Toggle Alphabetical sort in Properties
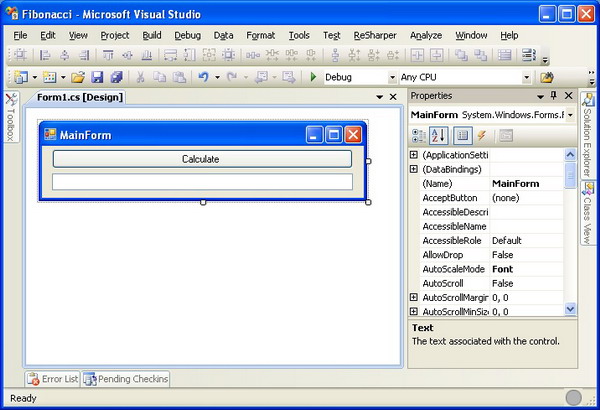Screen dimensions: 600x410 439,136
